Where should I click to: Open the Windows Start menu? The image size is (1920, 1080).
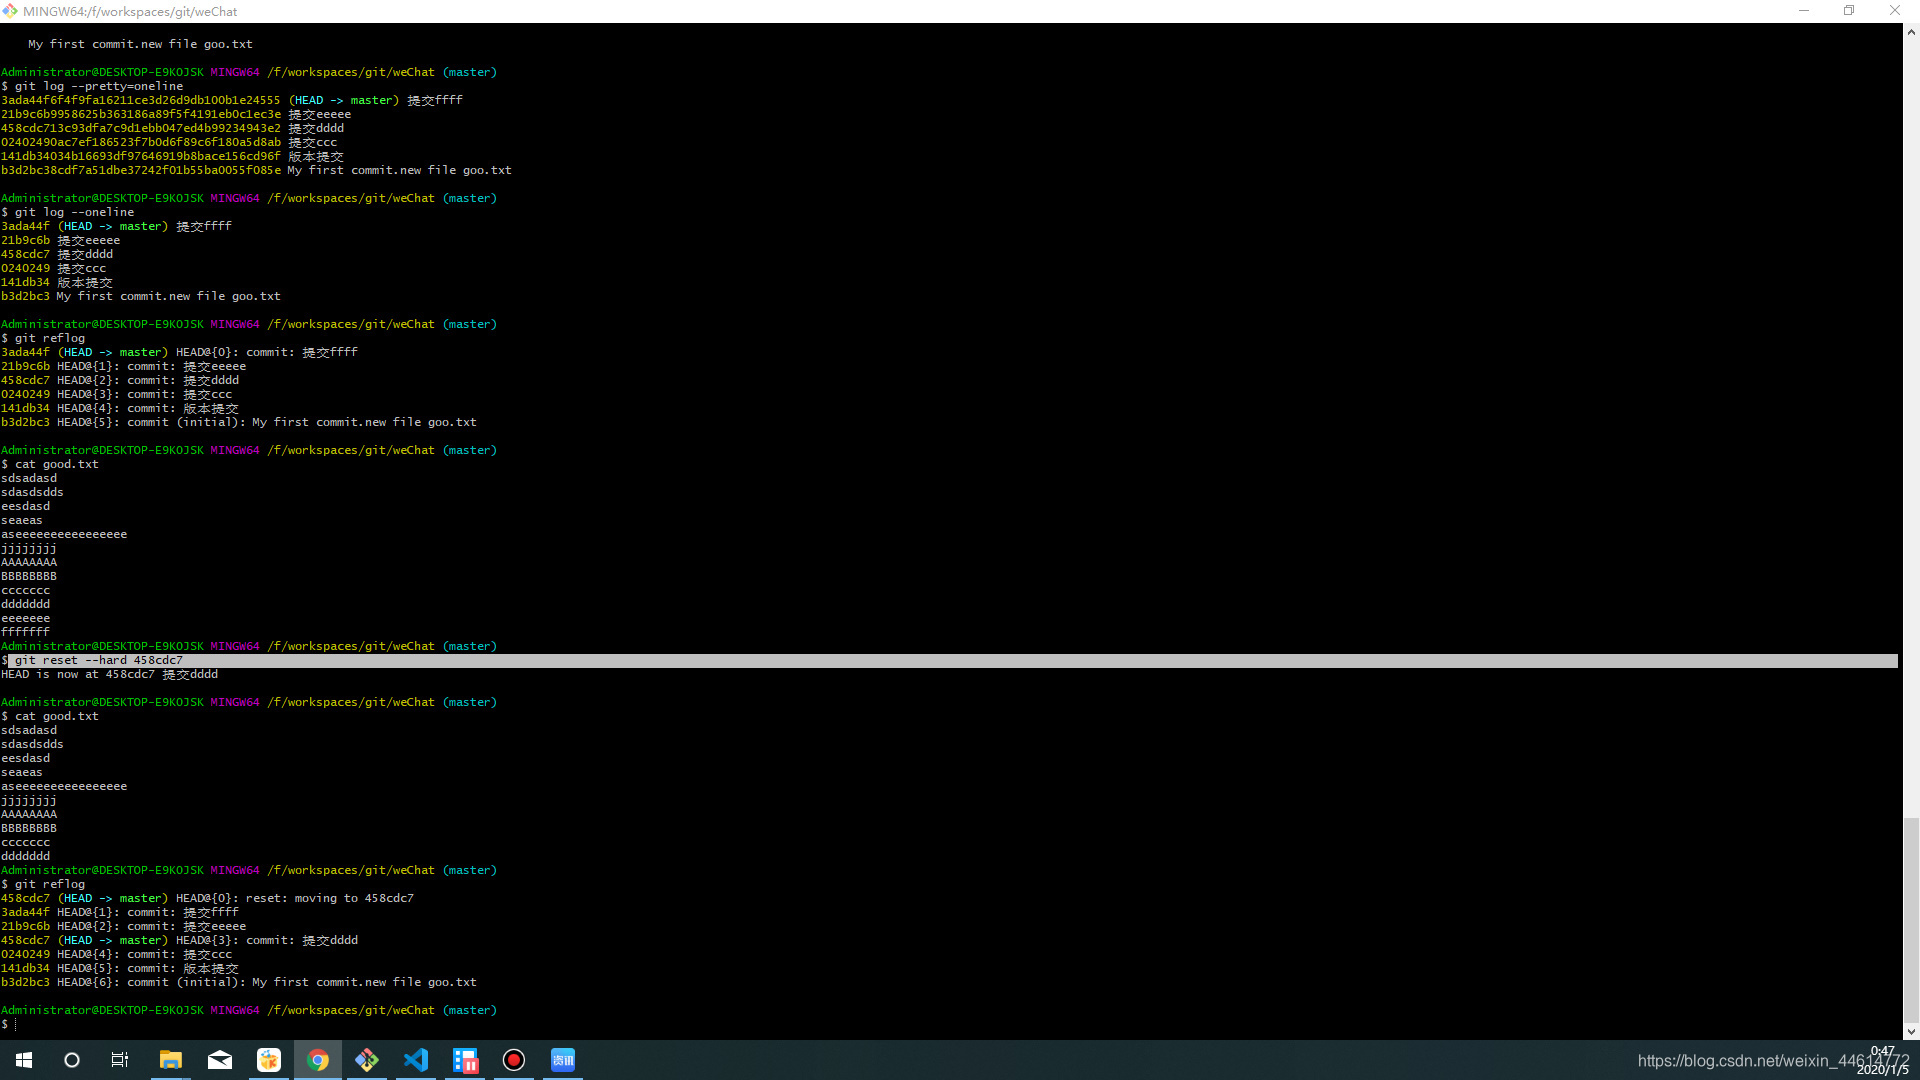pos(24,1060)
